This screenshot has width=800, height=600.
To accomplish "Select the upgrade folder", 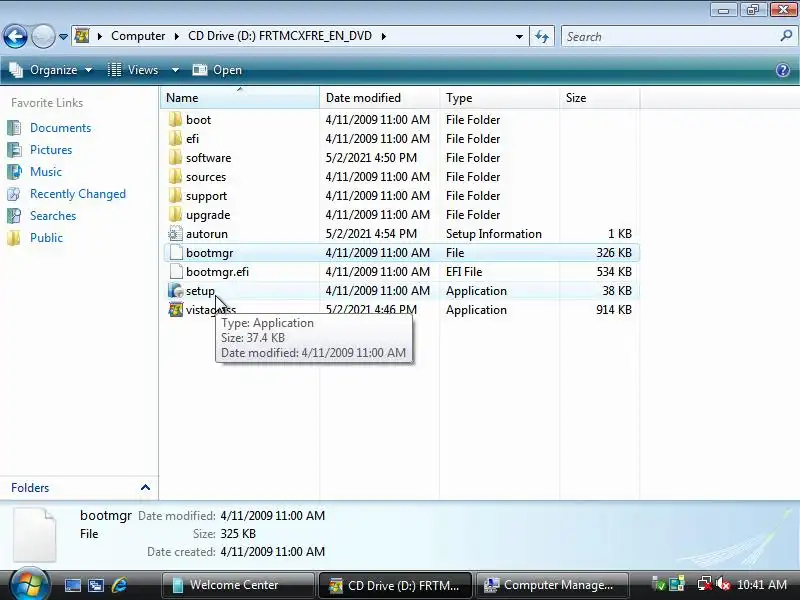I will pos(208,215).
